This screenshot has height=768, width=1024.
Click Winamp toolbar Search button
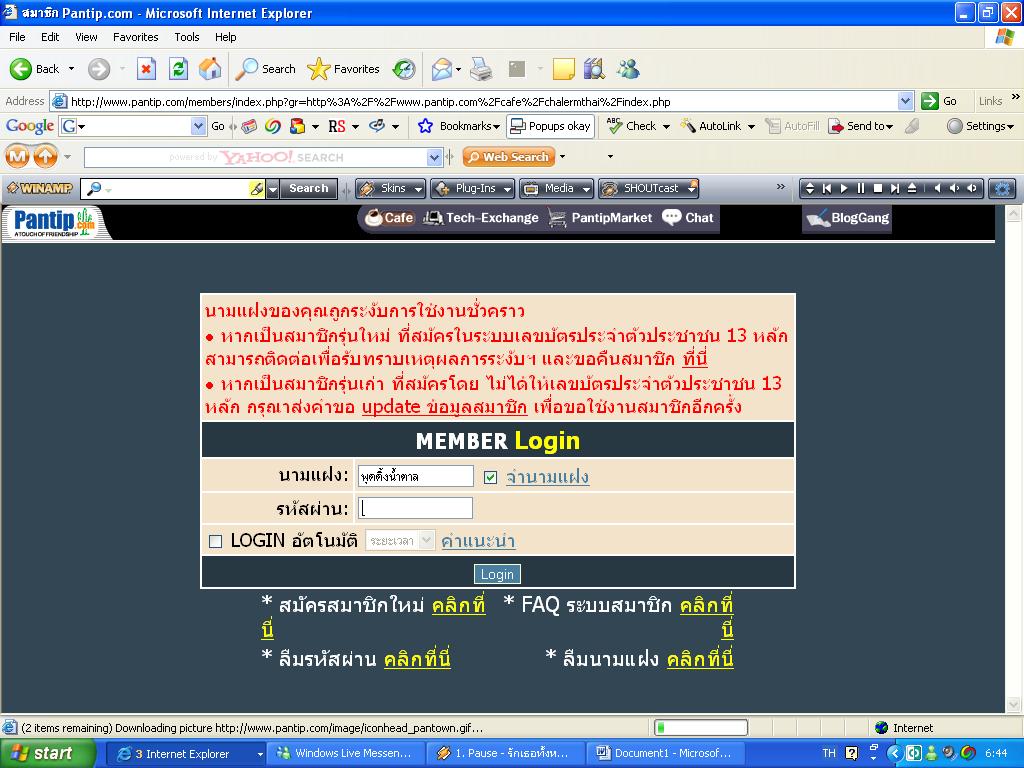(x=308, y=188)
